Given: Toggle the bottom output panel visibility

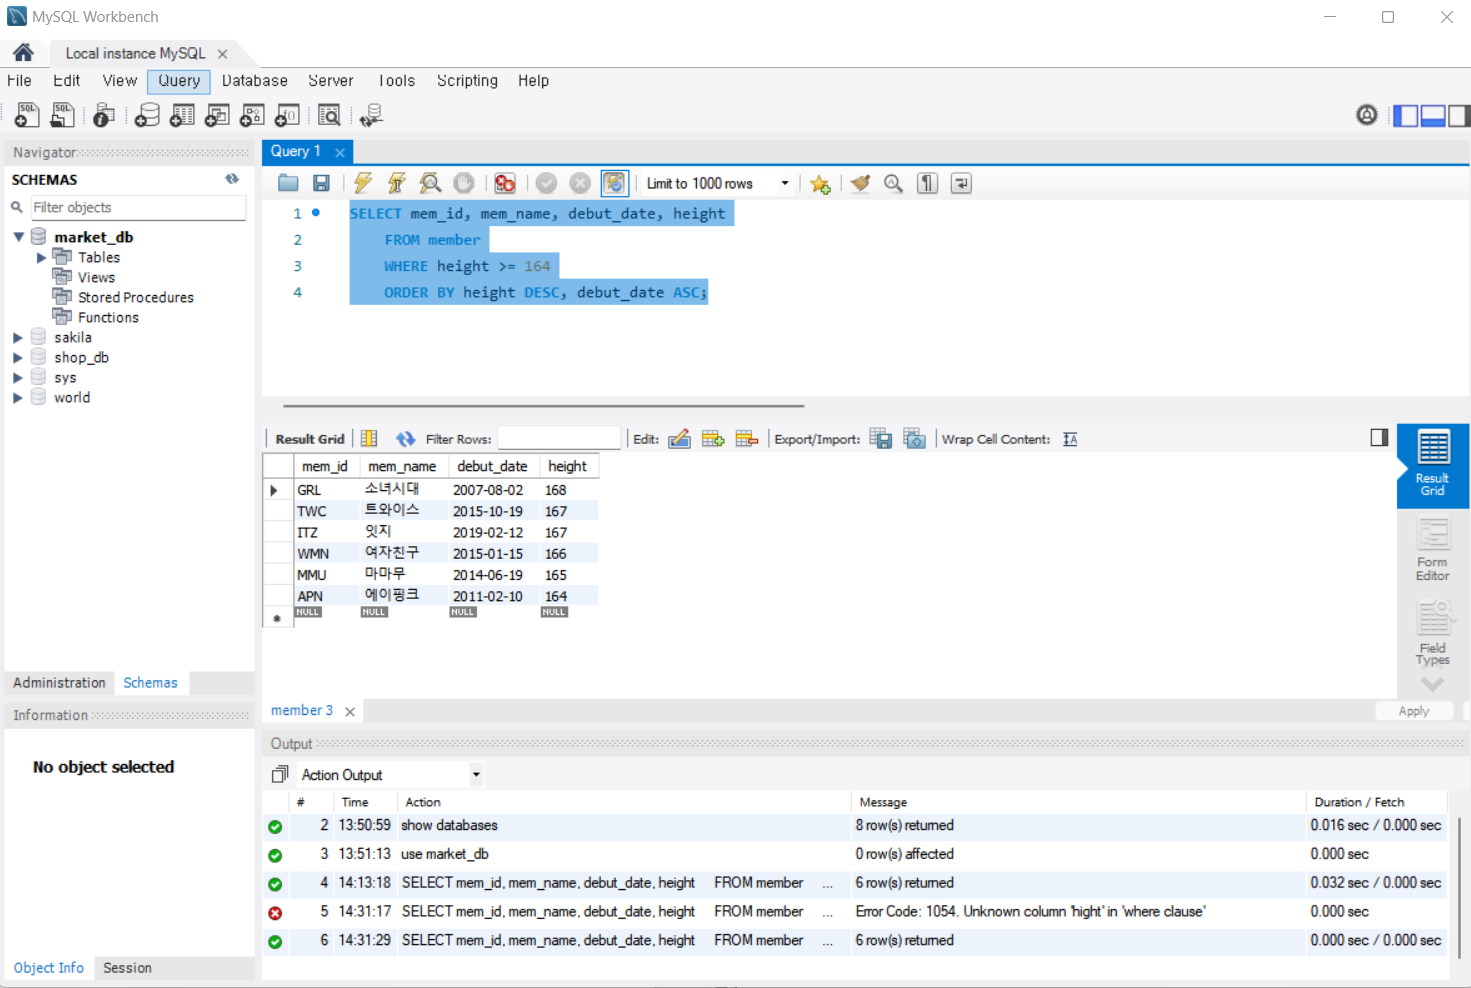Looking at the screenshot, I should (1433, 116).
